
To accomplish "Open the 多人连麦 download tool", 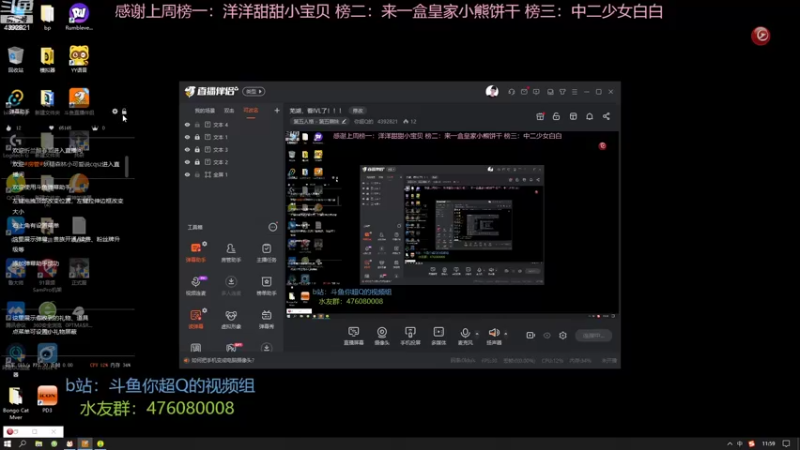I will tap(231, 286).
